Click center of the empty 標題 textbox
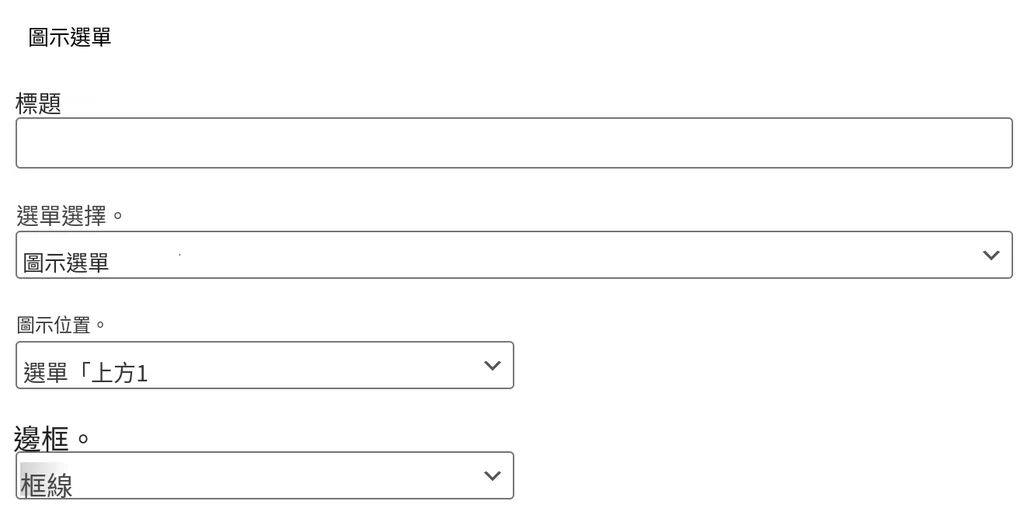This screenshot has width=1024, height=508. coord(514,143)
